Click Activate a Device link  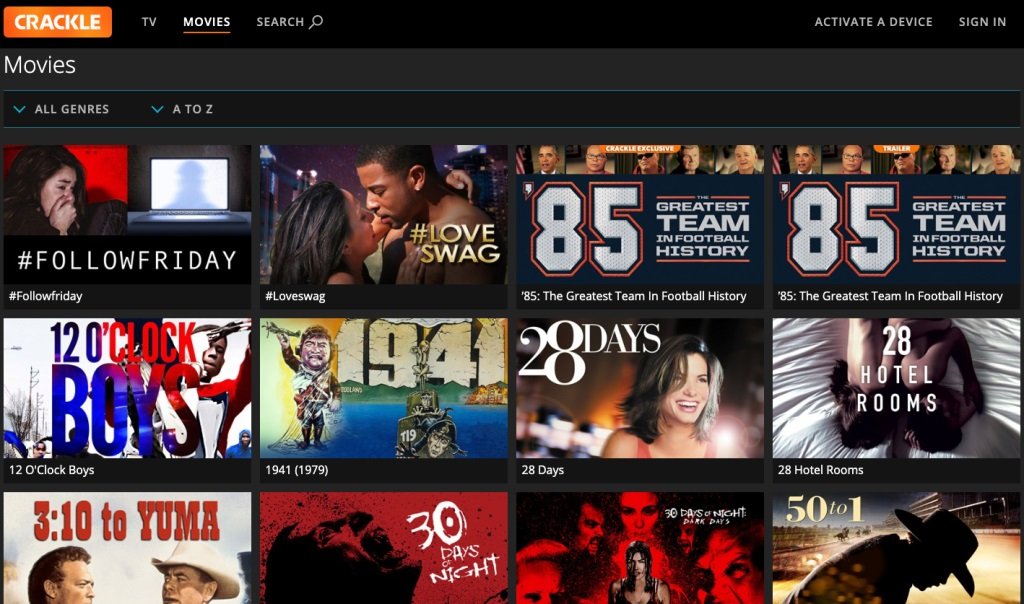tap(873, 22)
